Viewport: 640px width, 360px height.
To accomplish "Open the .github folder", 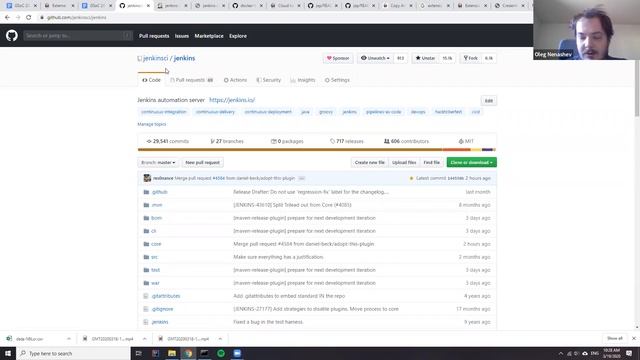I will [x=160, y=192].
